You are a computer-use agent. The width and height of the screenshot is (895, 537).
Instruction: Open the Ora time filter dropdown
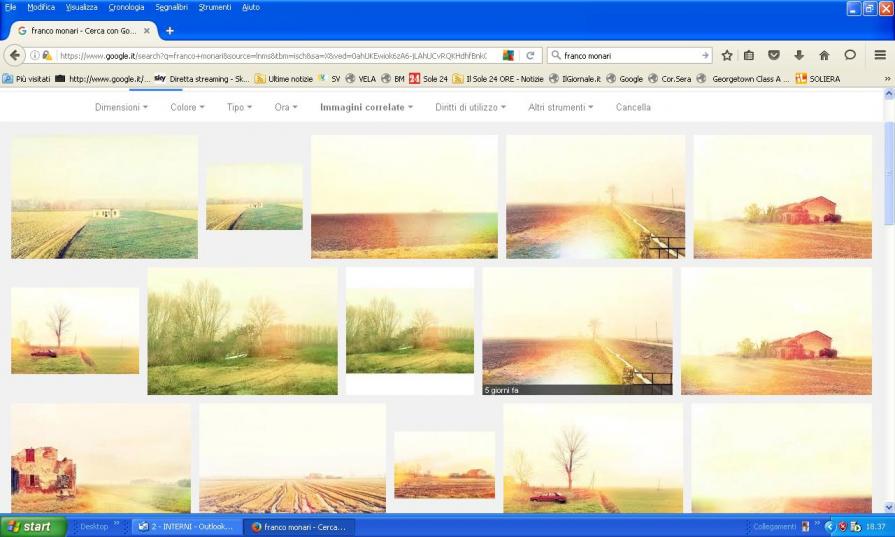pyautogui.click(x=288, y=107)
